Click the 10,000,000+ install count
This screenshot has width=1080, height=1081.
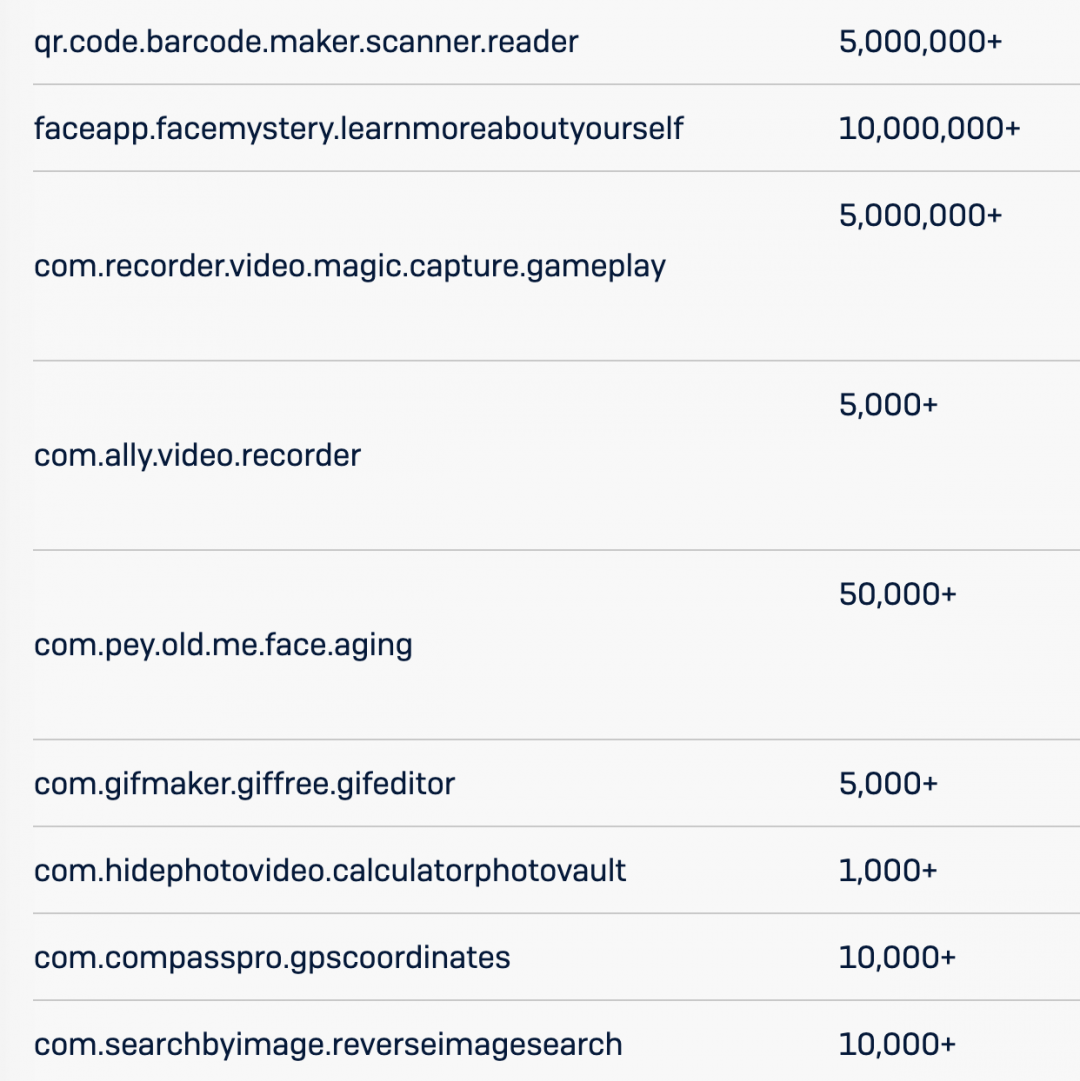929,129
